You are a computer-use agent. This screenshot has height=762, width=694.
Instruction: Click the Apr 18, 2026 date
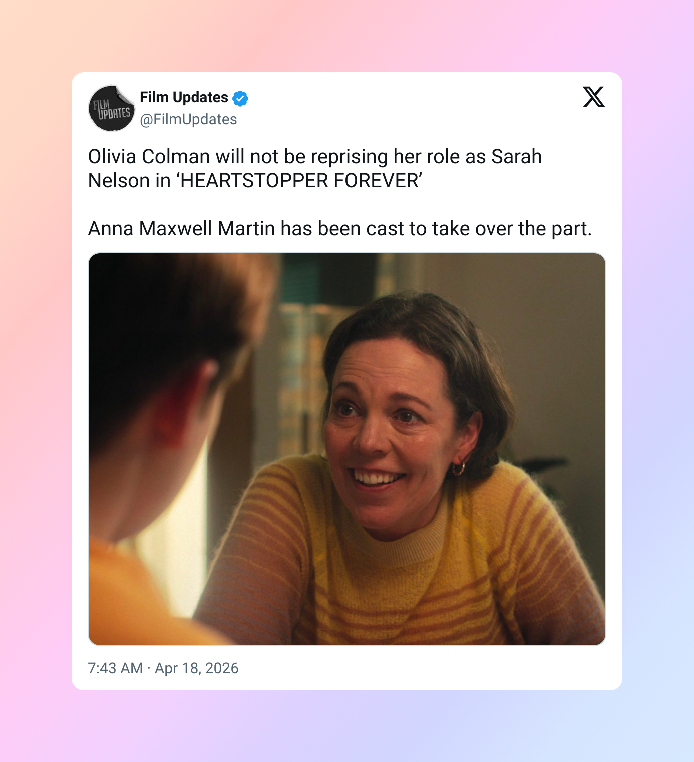(196, 668)
